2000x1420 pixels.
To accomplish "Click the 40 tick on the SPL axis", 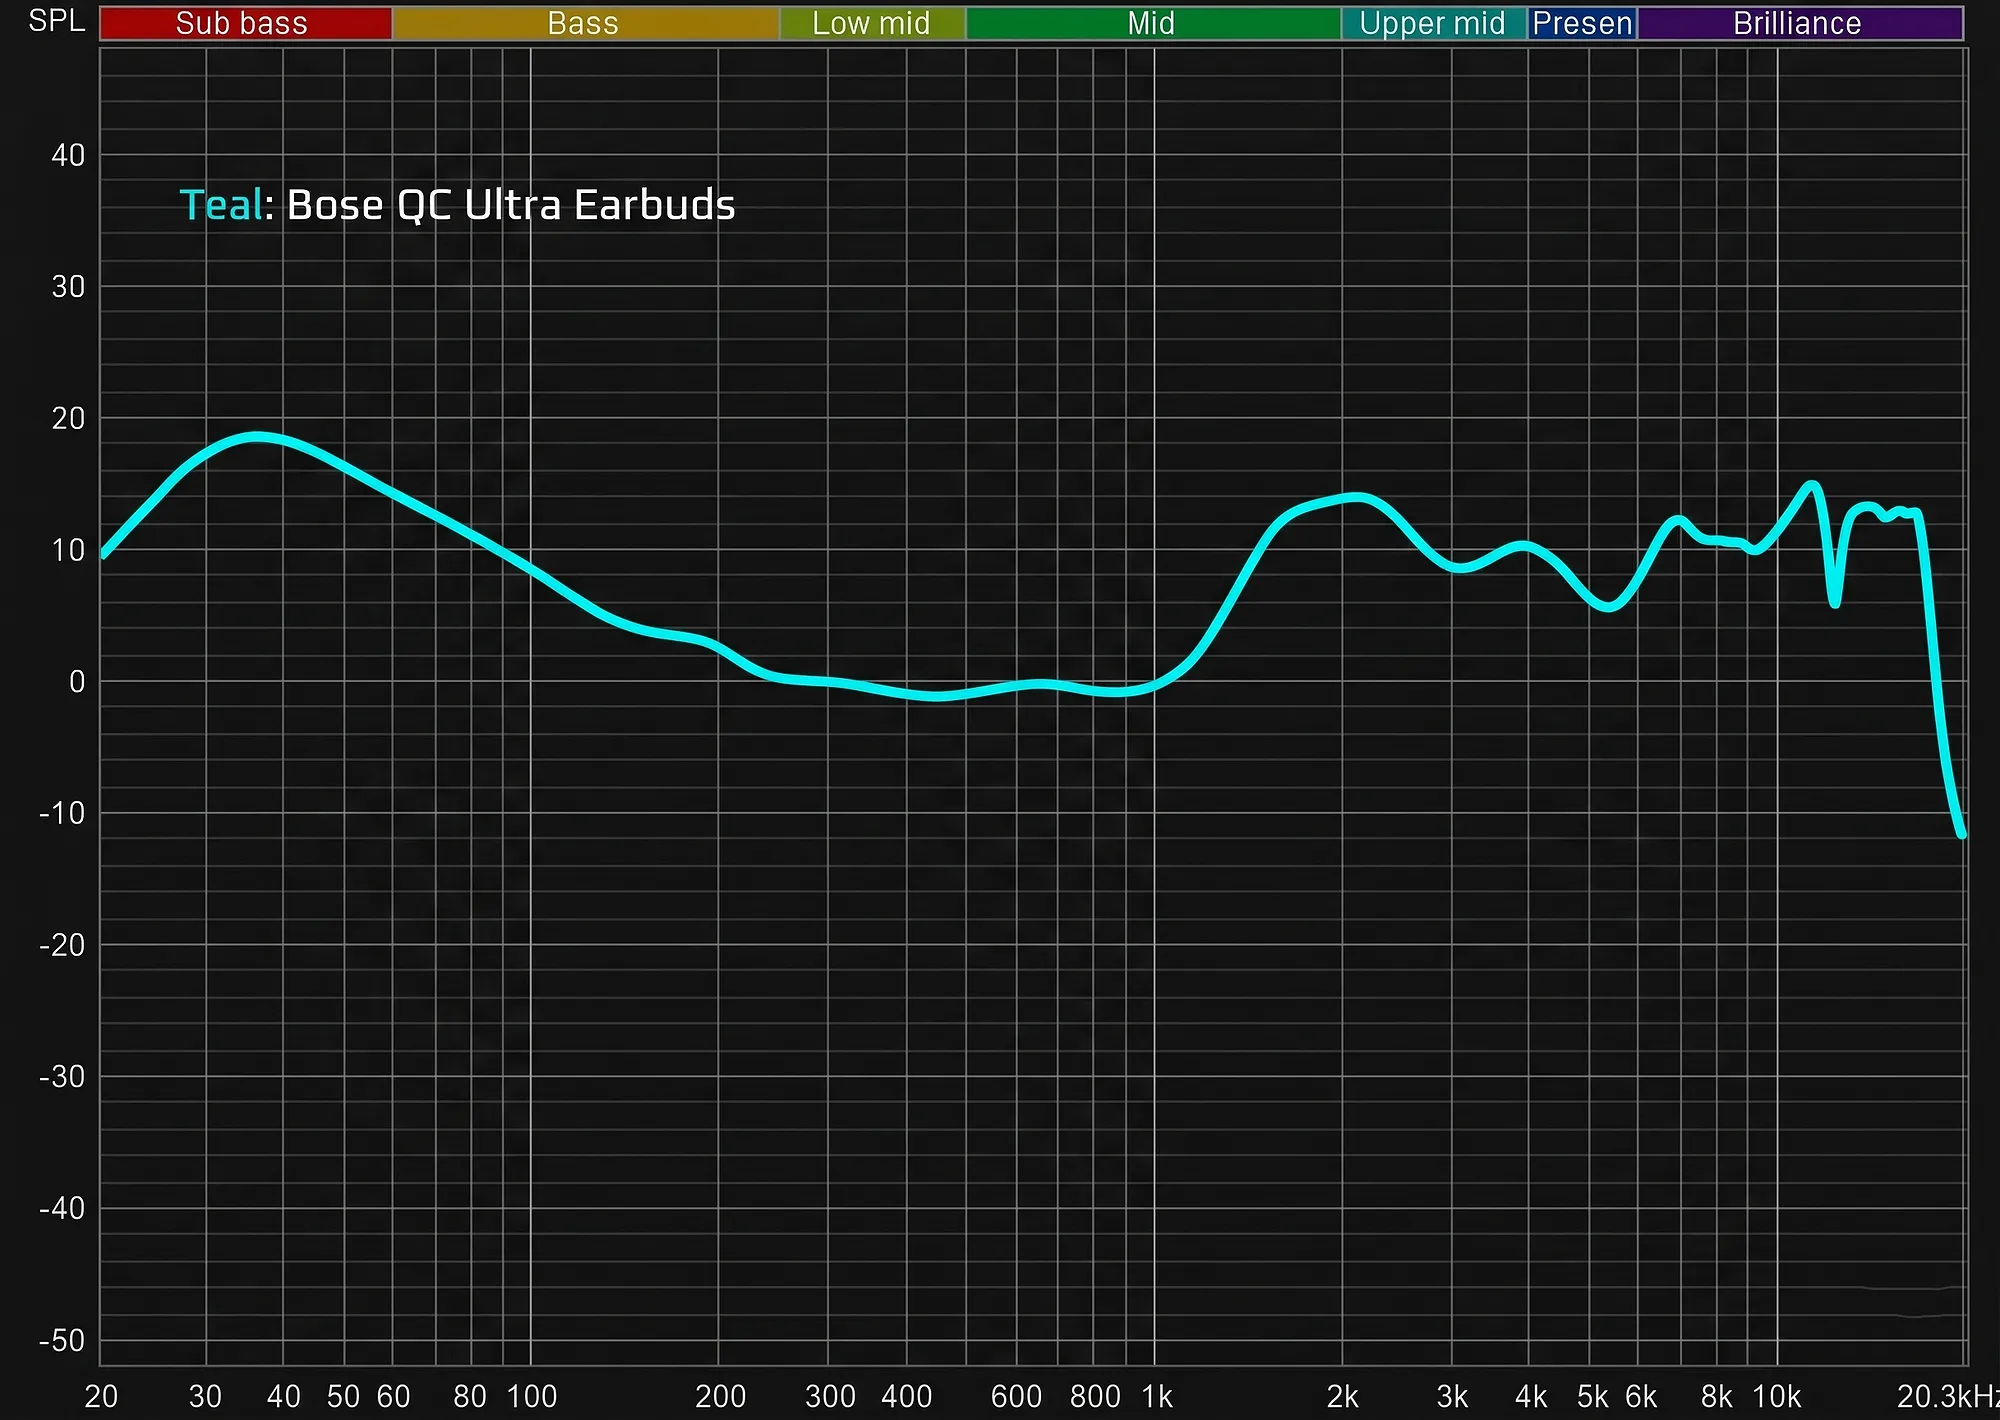I will coord(68,155).
